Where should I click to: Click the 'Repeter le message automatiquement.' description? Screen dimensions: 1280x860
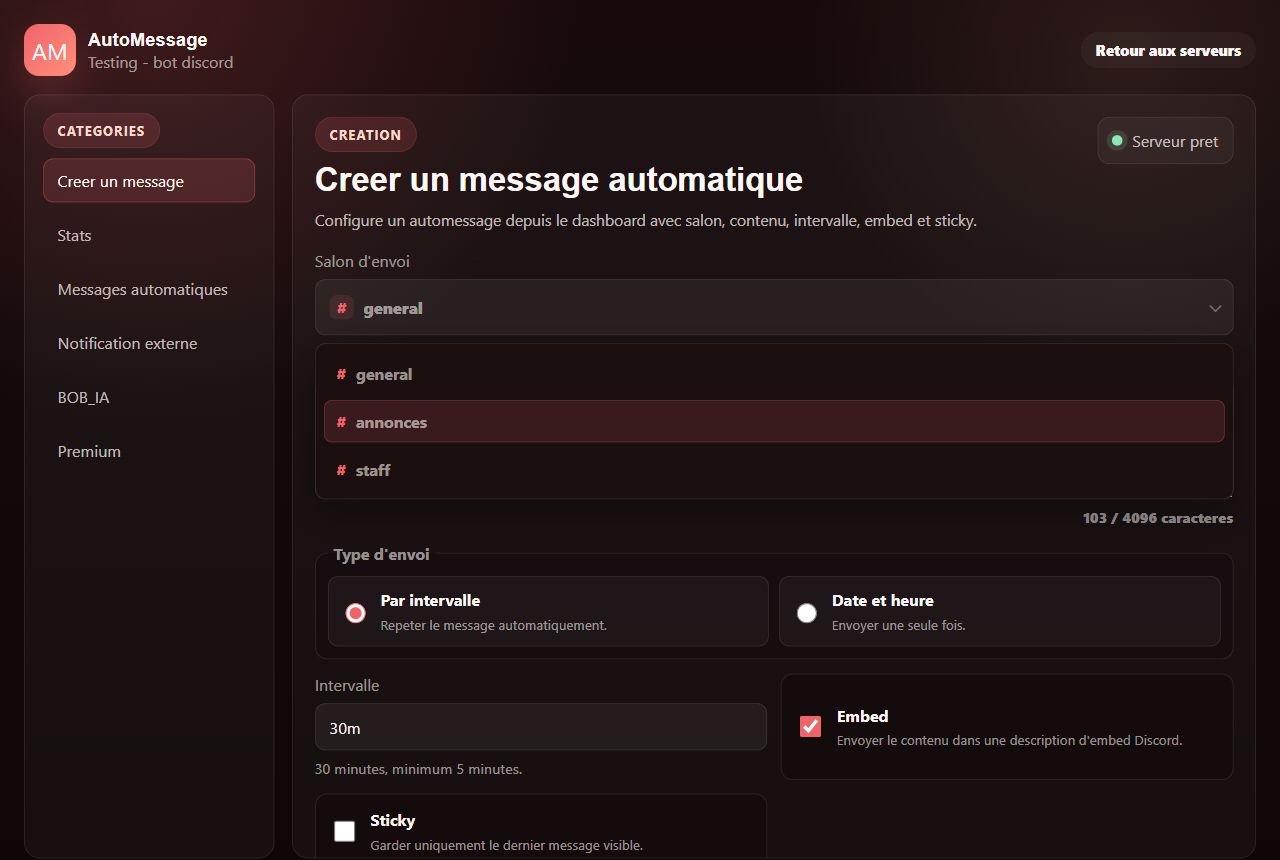click(x=494, y=625)
